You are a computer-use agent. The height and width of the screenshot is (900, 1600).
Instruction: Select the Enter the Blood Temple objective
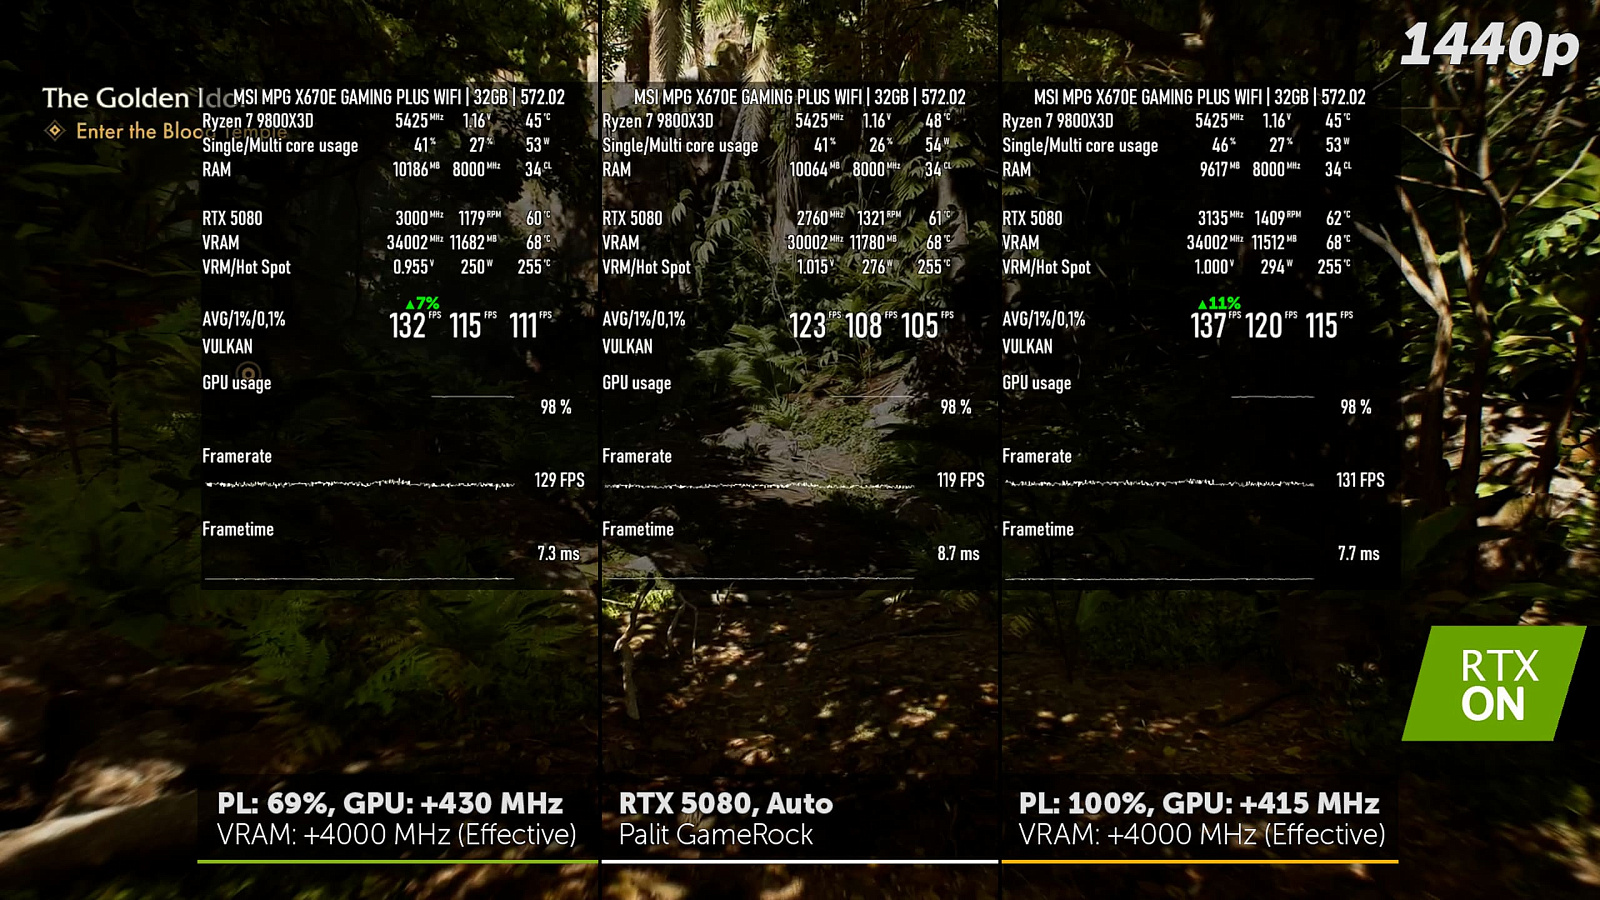[180, 131]
